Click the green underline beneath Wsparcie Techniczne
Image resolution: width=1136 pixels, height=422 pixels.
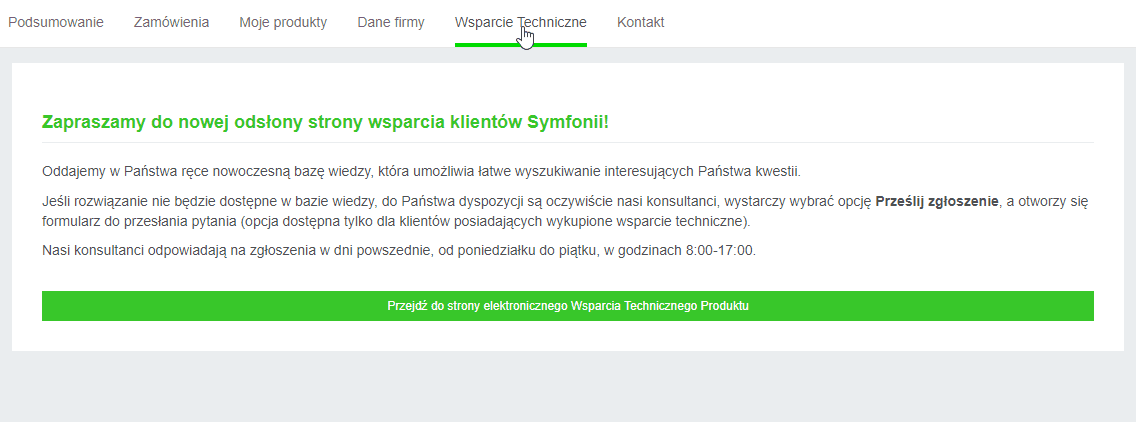pyautogui.click(x=521, y=45)
